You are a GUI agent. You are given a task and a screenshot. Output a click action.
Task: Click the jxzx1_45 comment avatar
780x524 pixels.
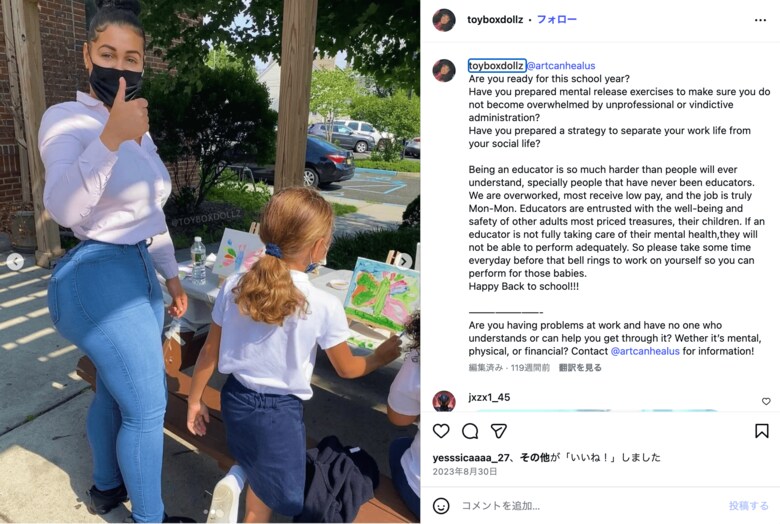[x=444, y=401]
